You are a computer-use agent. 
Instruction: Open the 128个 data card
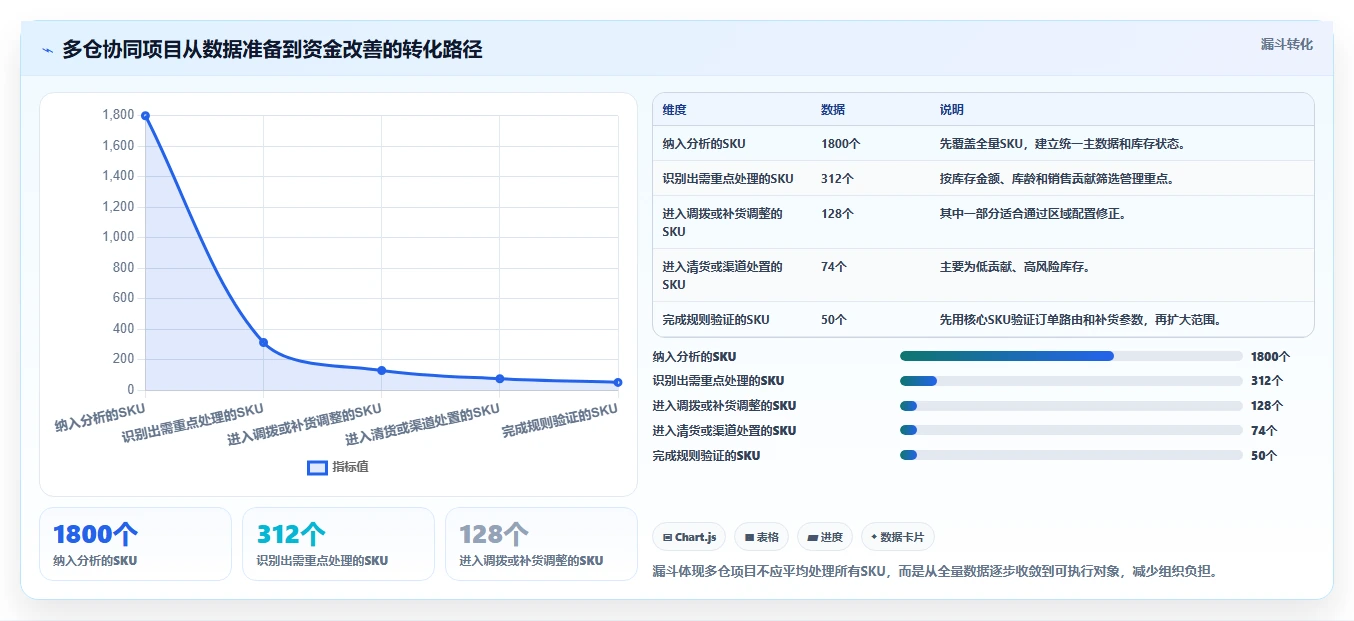coord(541,544)
